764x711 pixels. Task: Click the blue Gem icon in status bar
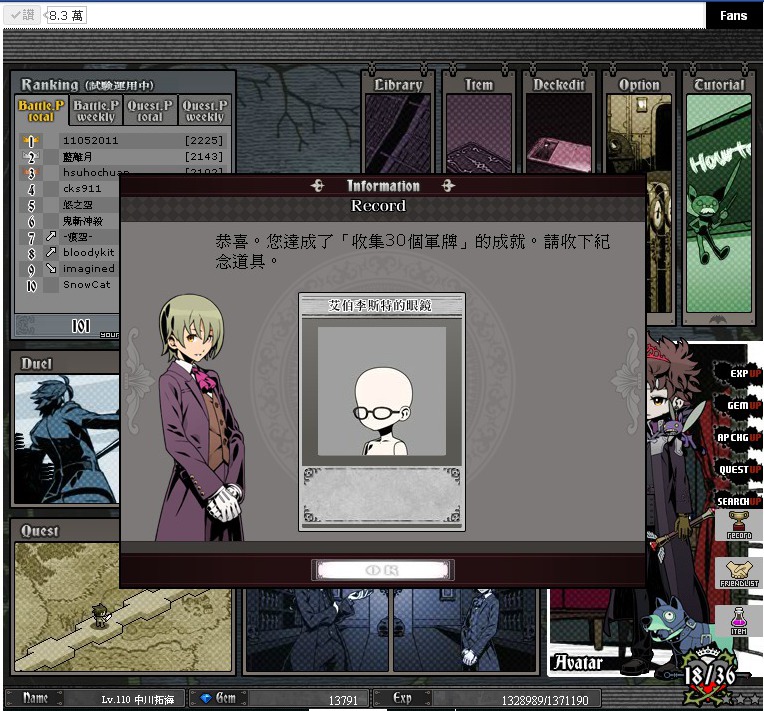pos(206,698)
